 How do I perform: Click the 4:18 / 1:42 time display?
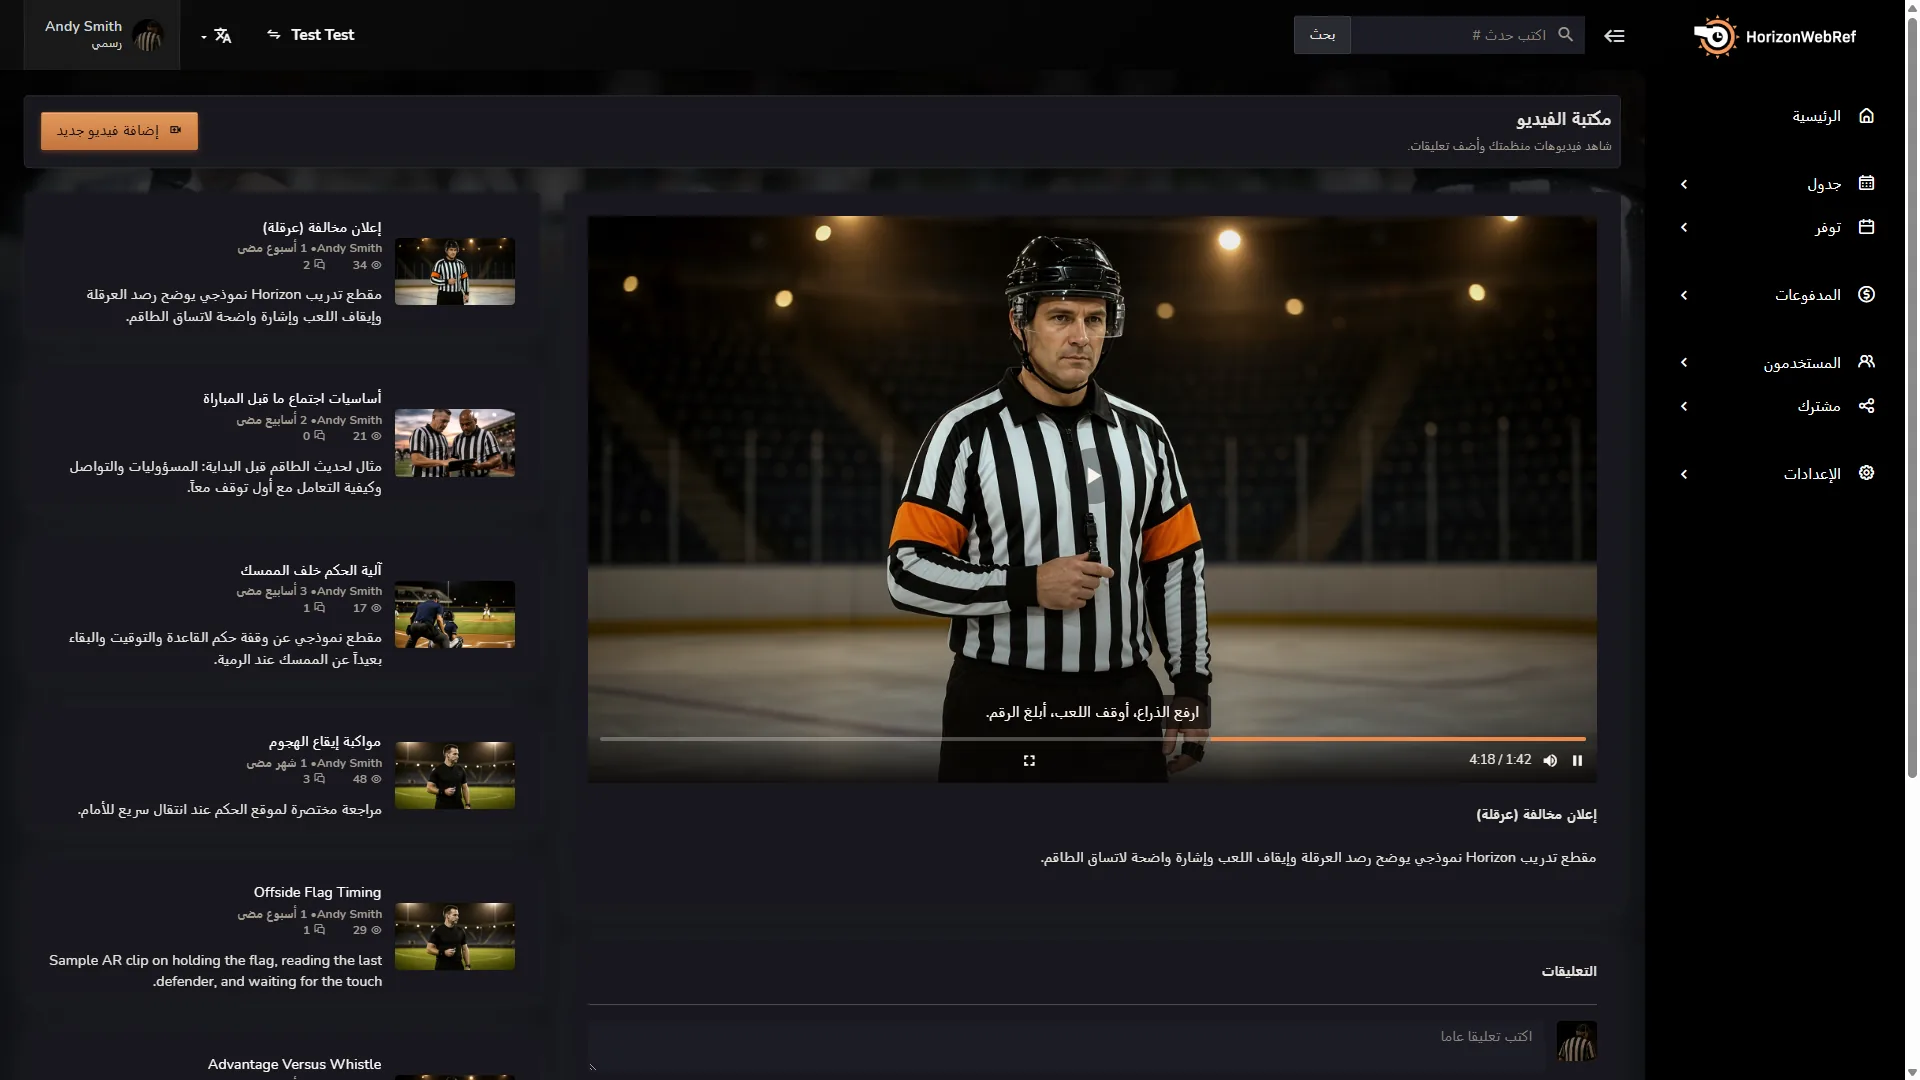[1500, 760]
